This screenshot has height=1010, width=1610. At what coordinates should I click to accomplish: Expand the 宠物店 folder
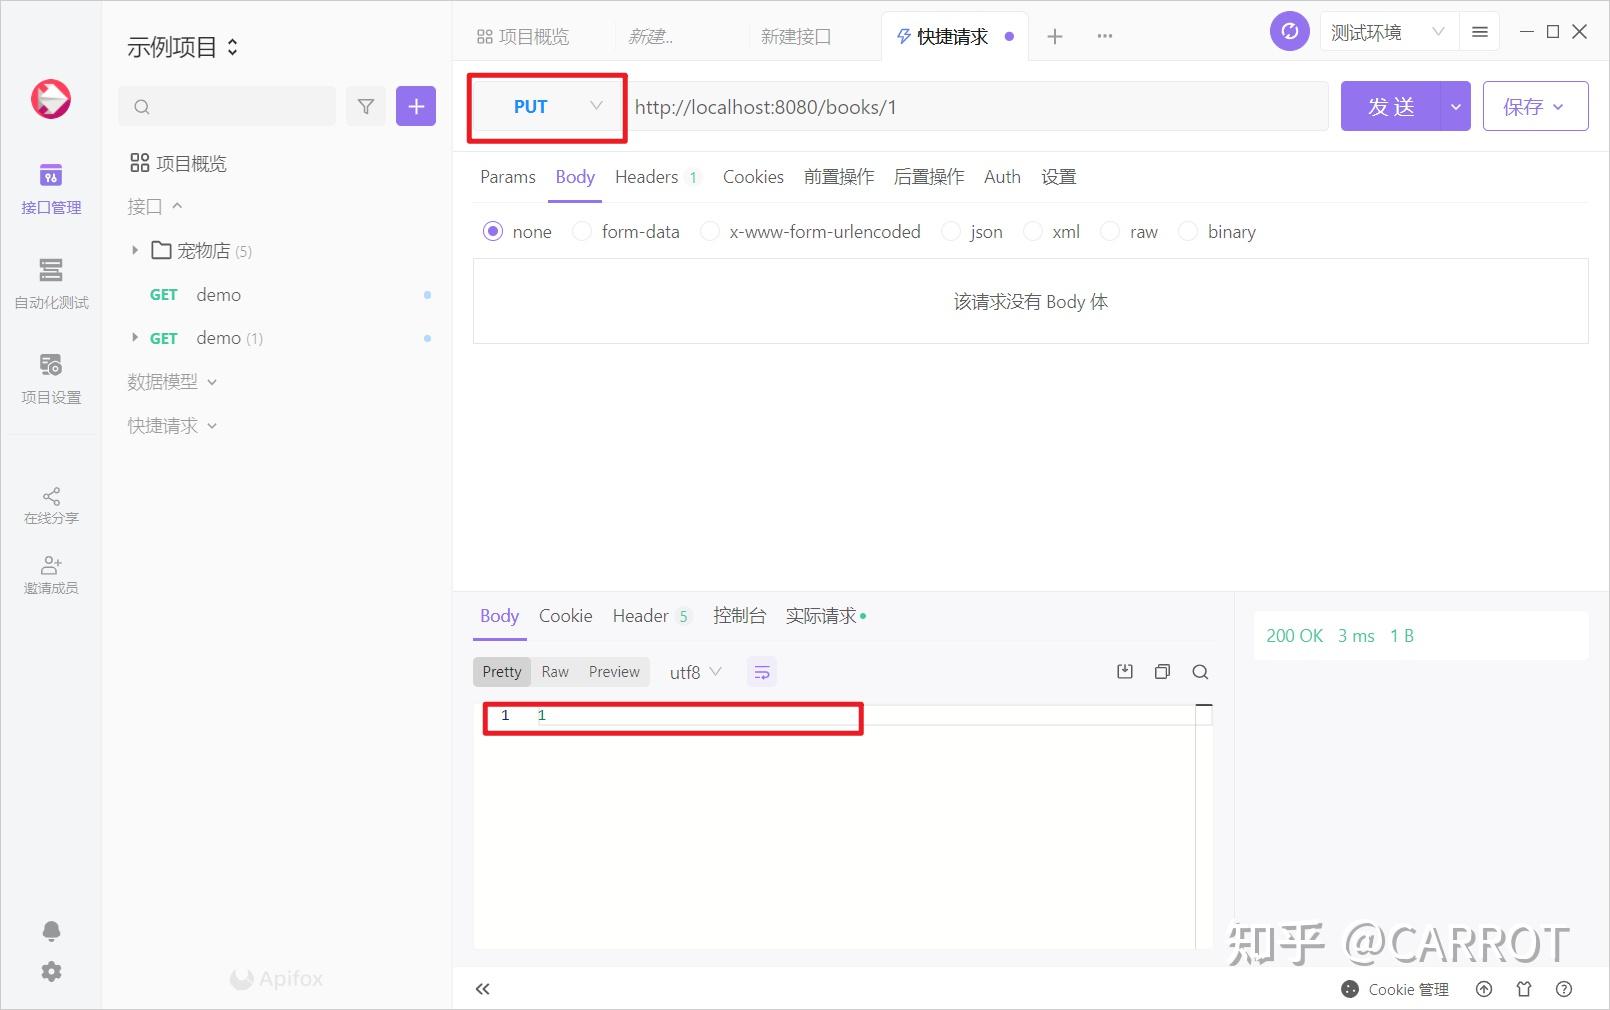pyautogui.click(x=136, y=250)
